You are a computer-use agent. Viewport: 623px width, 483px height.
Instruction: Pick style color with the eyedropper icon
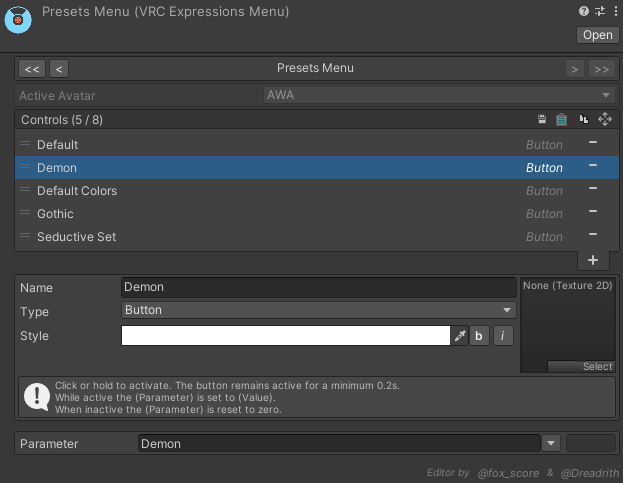click(460, 336)
